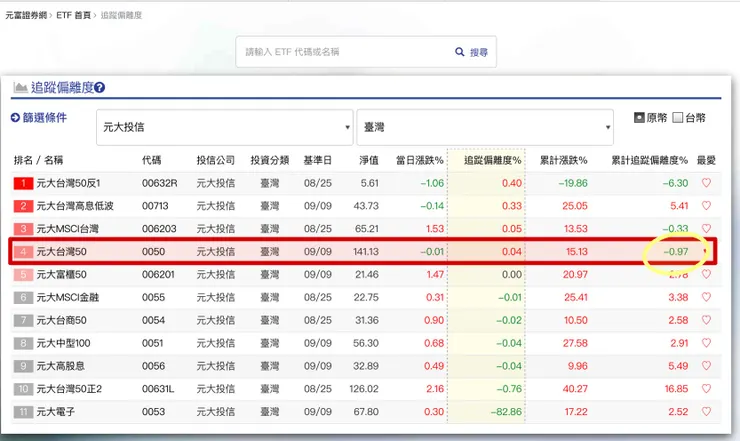Favorite 元大MSCI金融 with its heart icon
This screenshot has width=740, height=441.
click(x=706, y=297)
